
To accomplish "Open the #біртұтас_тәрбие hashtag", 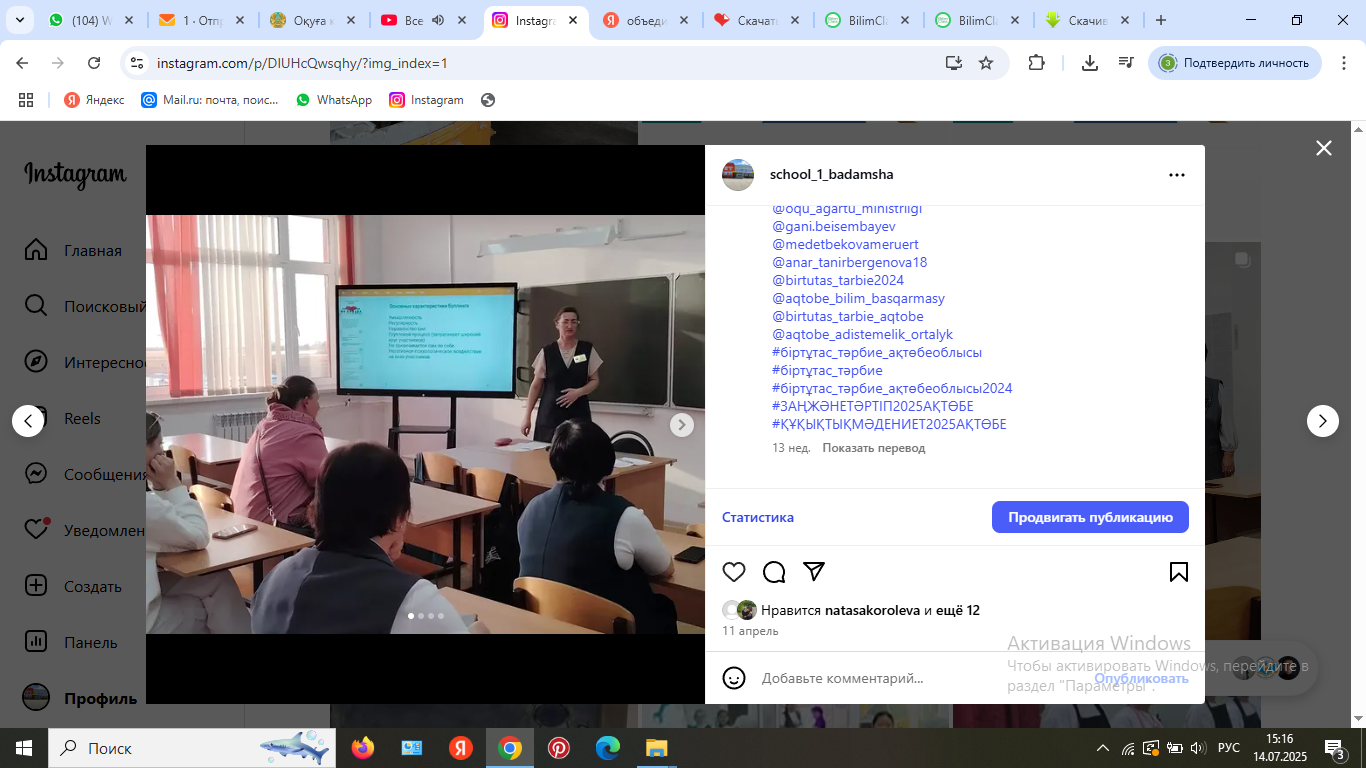I will tap(827, 371).
